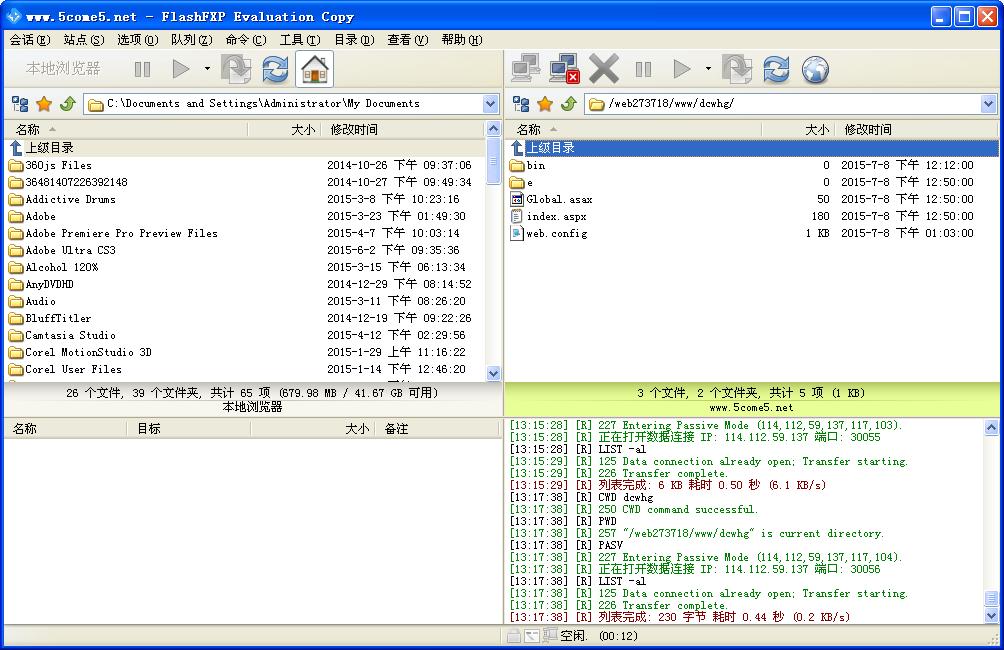Click the remote globe icon
1004x650 pixels.
point(815,69)
